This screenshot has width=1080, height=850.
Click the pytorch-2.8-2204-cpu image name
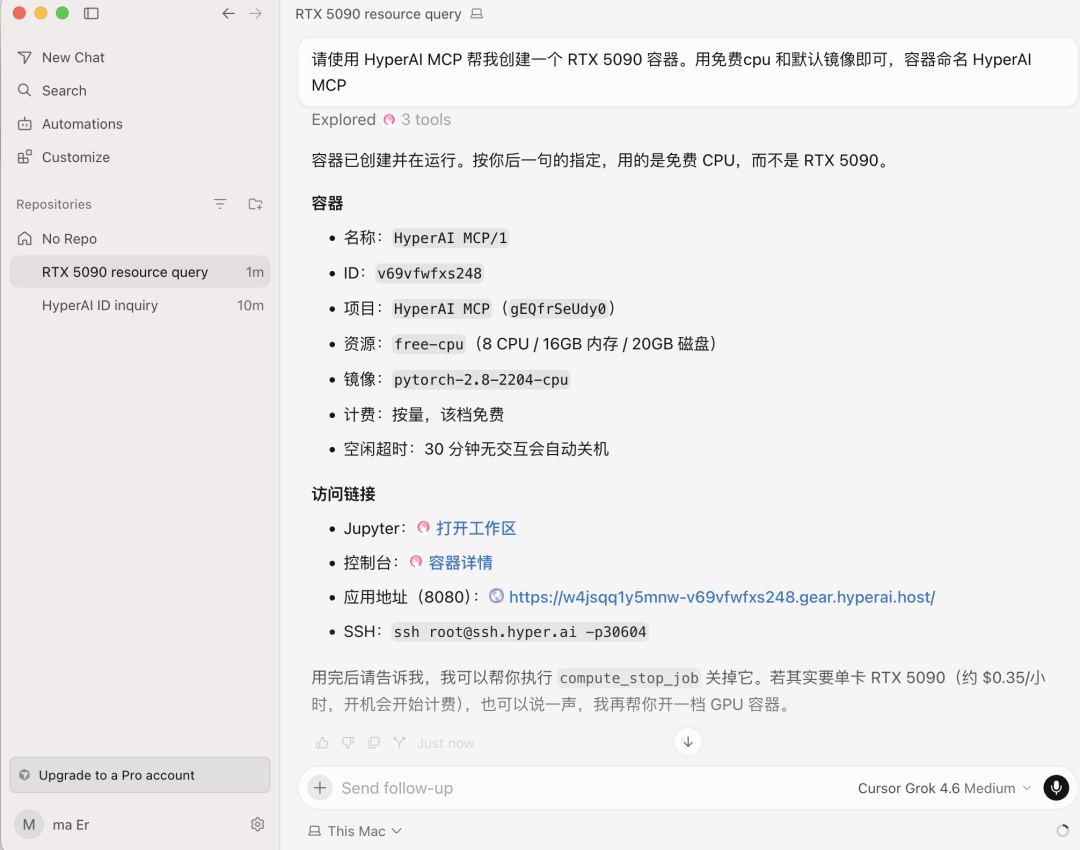point(481,380)
